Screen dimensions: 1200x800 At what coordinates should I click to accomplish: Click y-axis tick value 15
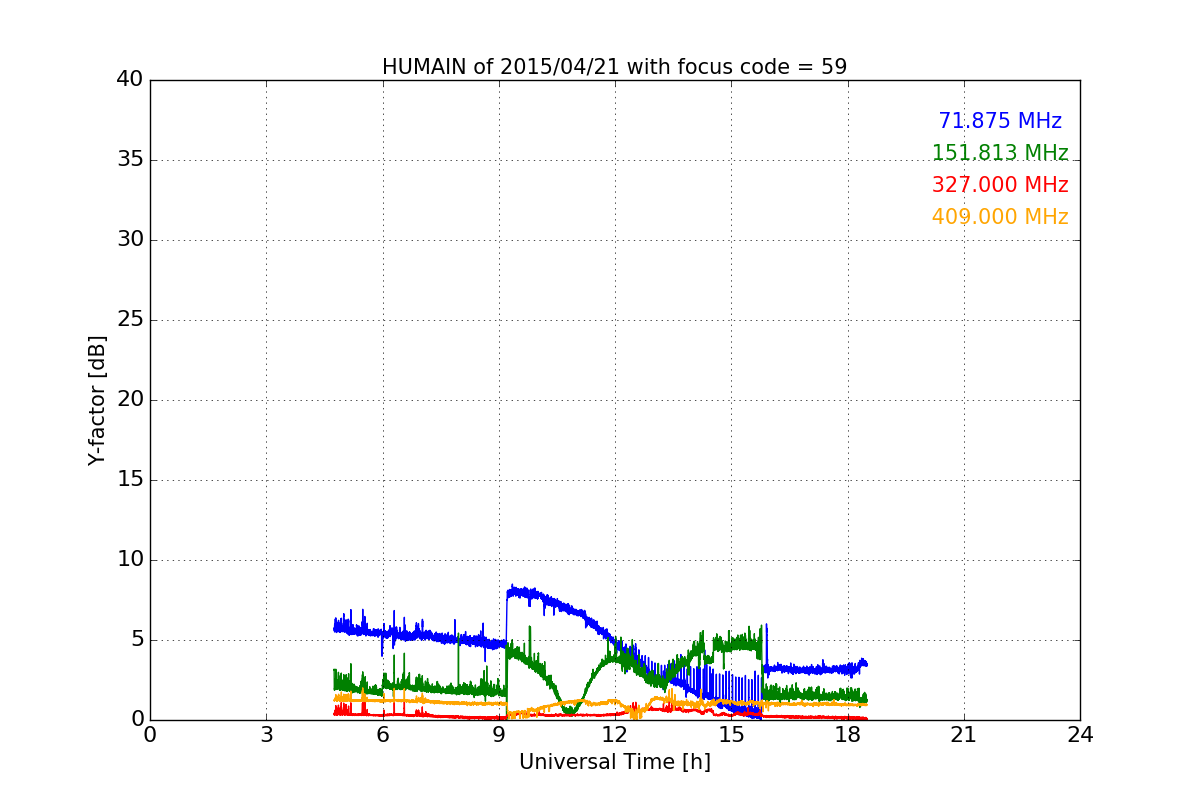point(130,480)
